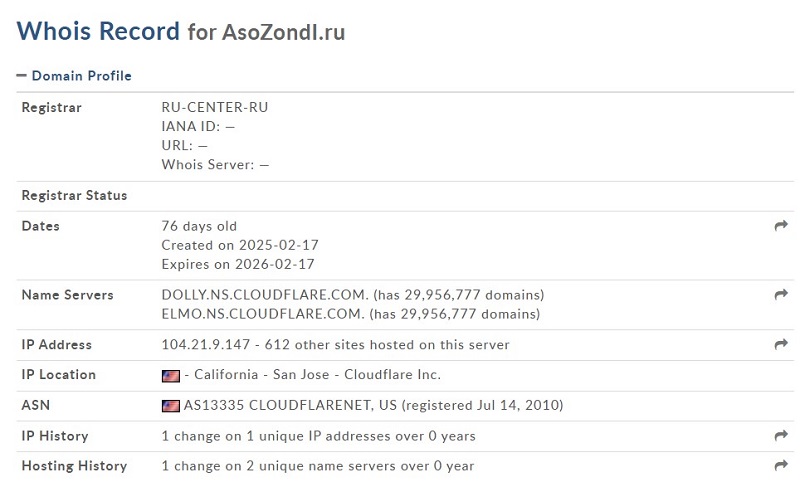Click the US flag icon beside AS13335

pyautogui.click(x=170, y=406)
